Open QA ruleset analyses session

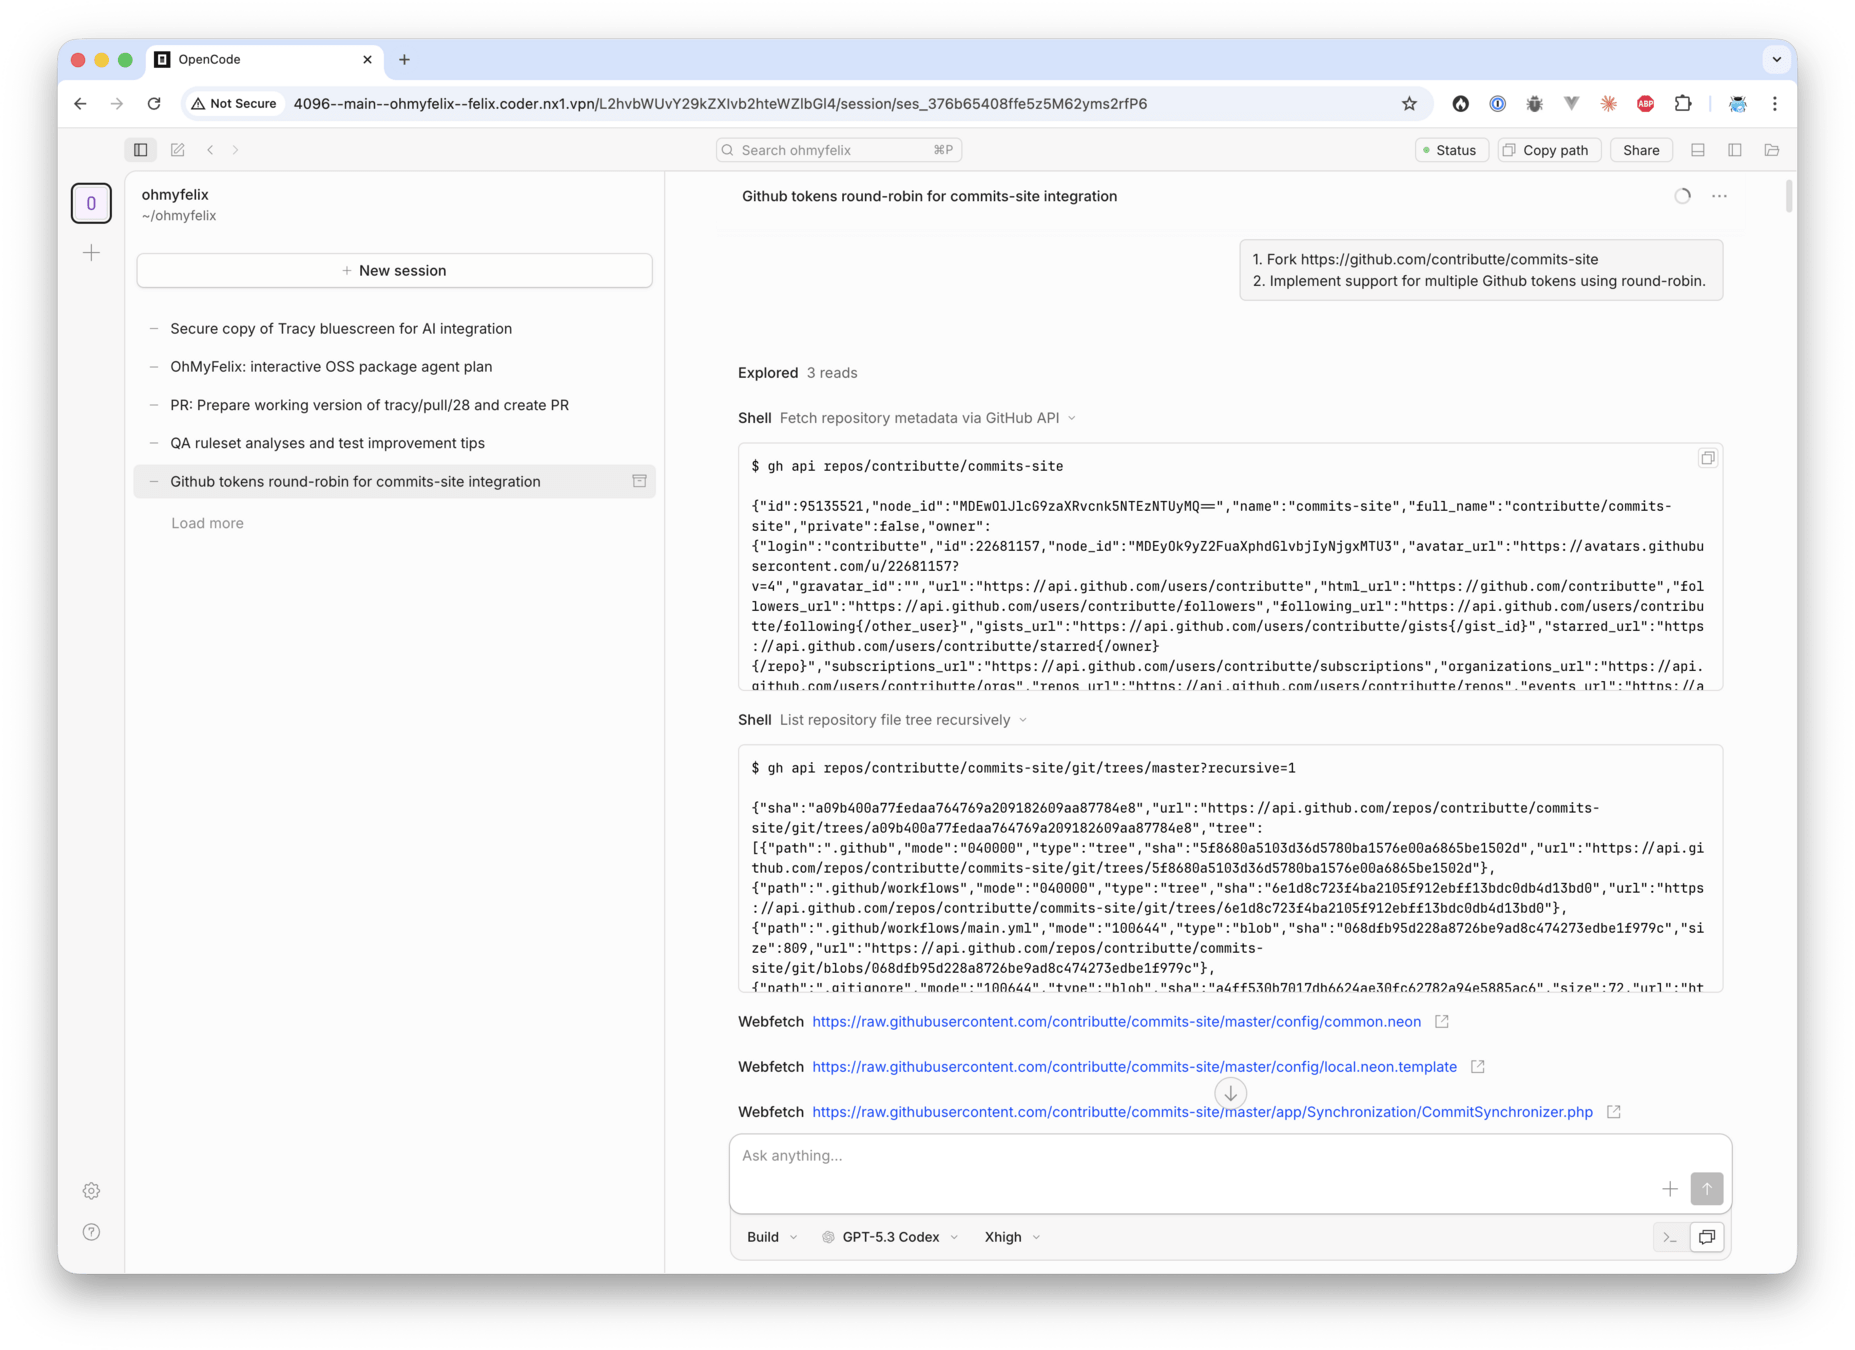(x=394, y=443)
